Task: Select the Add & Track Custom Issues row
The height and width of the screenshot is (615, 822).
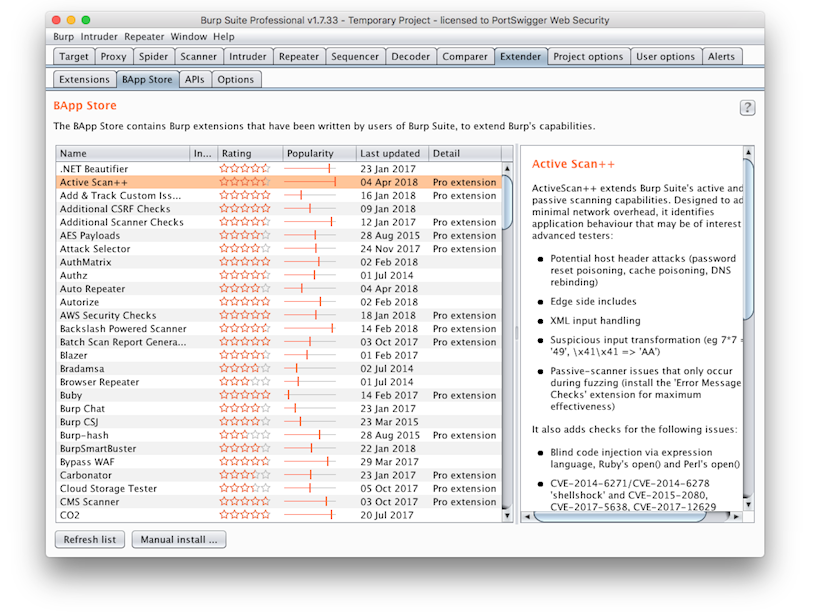Action: (x=279, y=196)
